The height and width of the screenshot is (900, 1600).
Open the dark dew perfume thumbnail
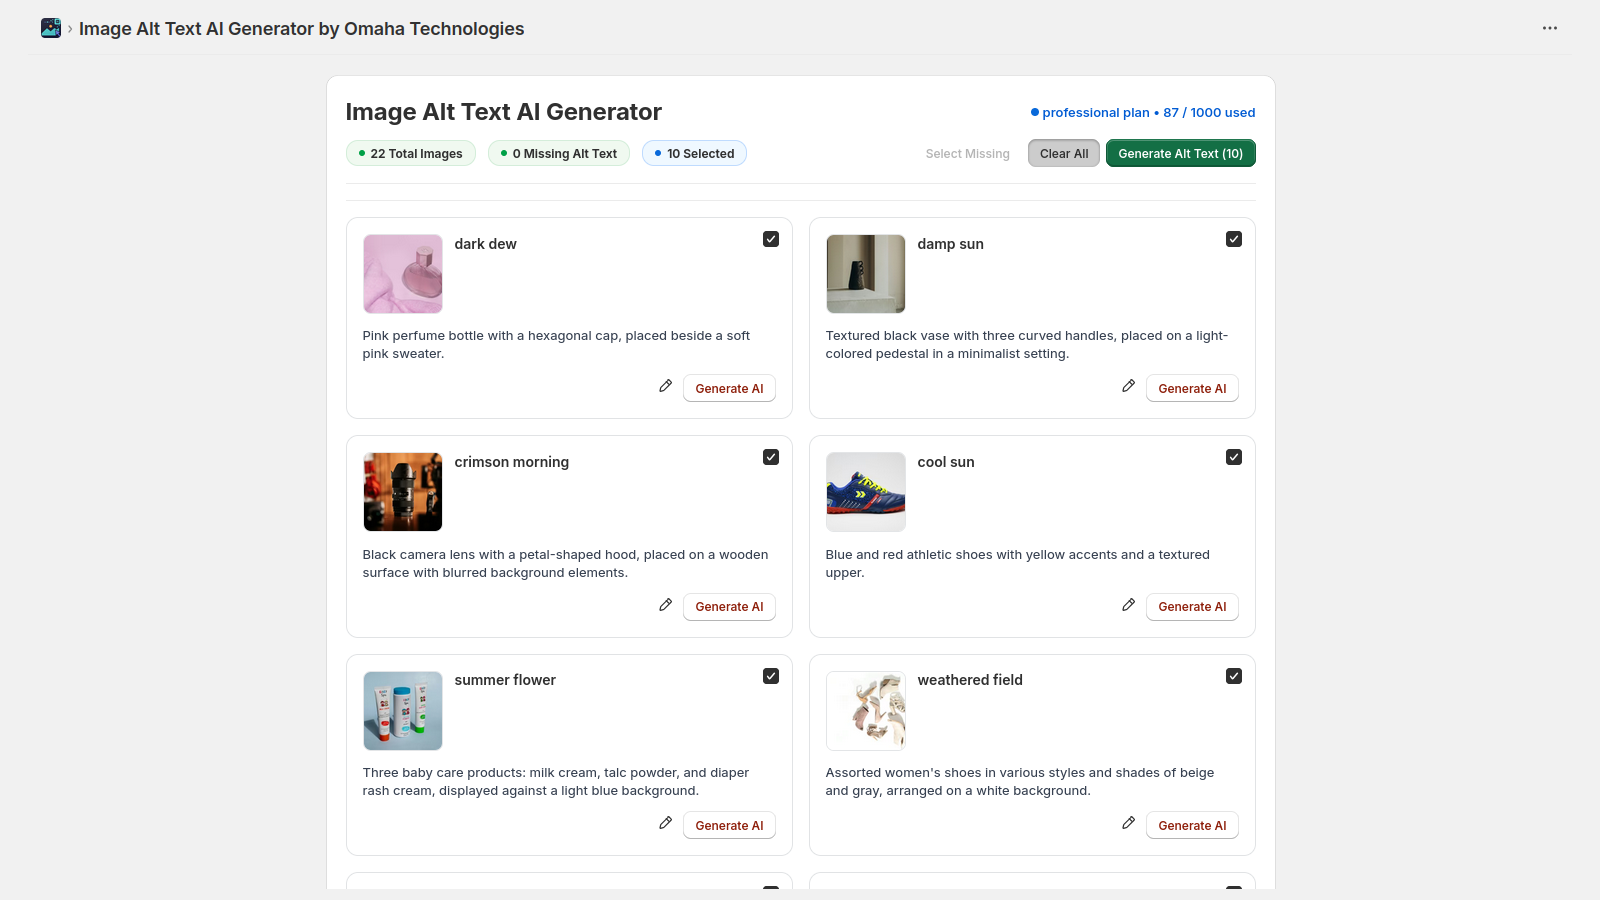tap(403, 274)
